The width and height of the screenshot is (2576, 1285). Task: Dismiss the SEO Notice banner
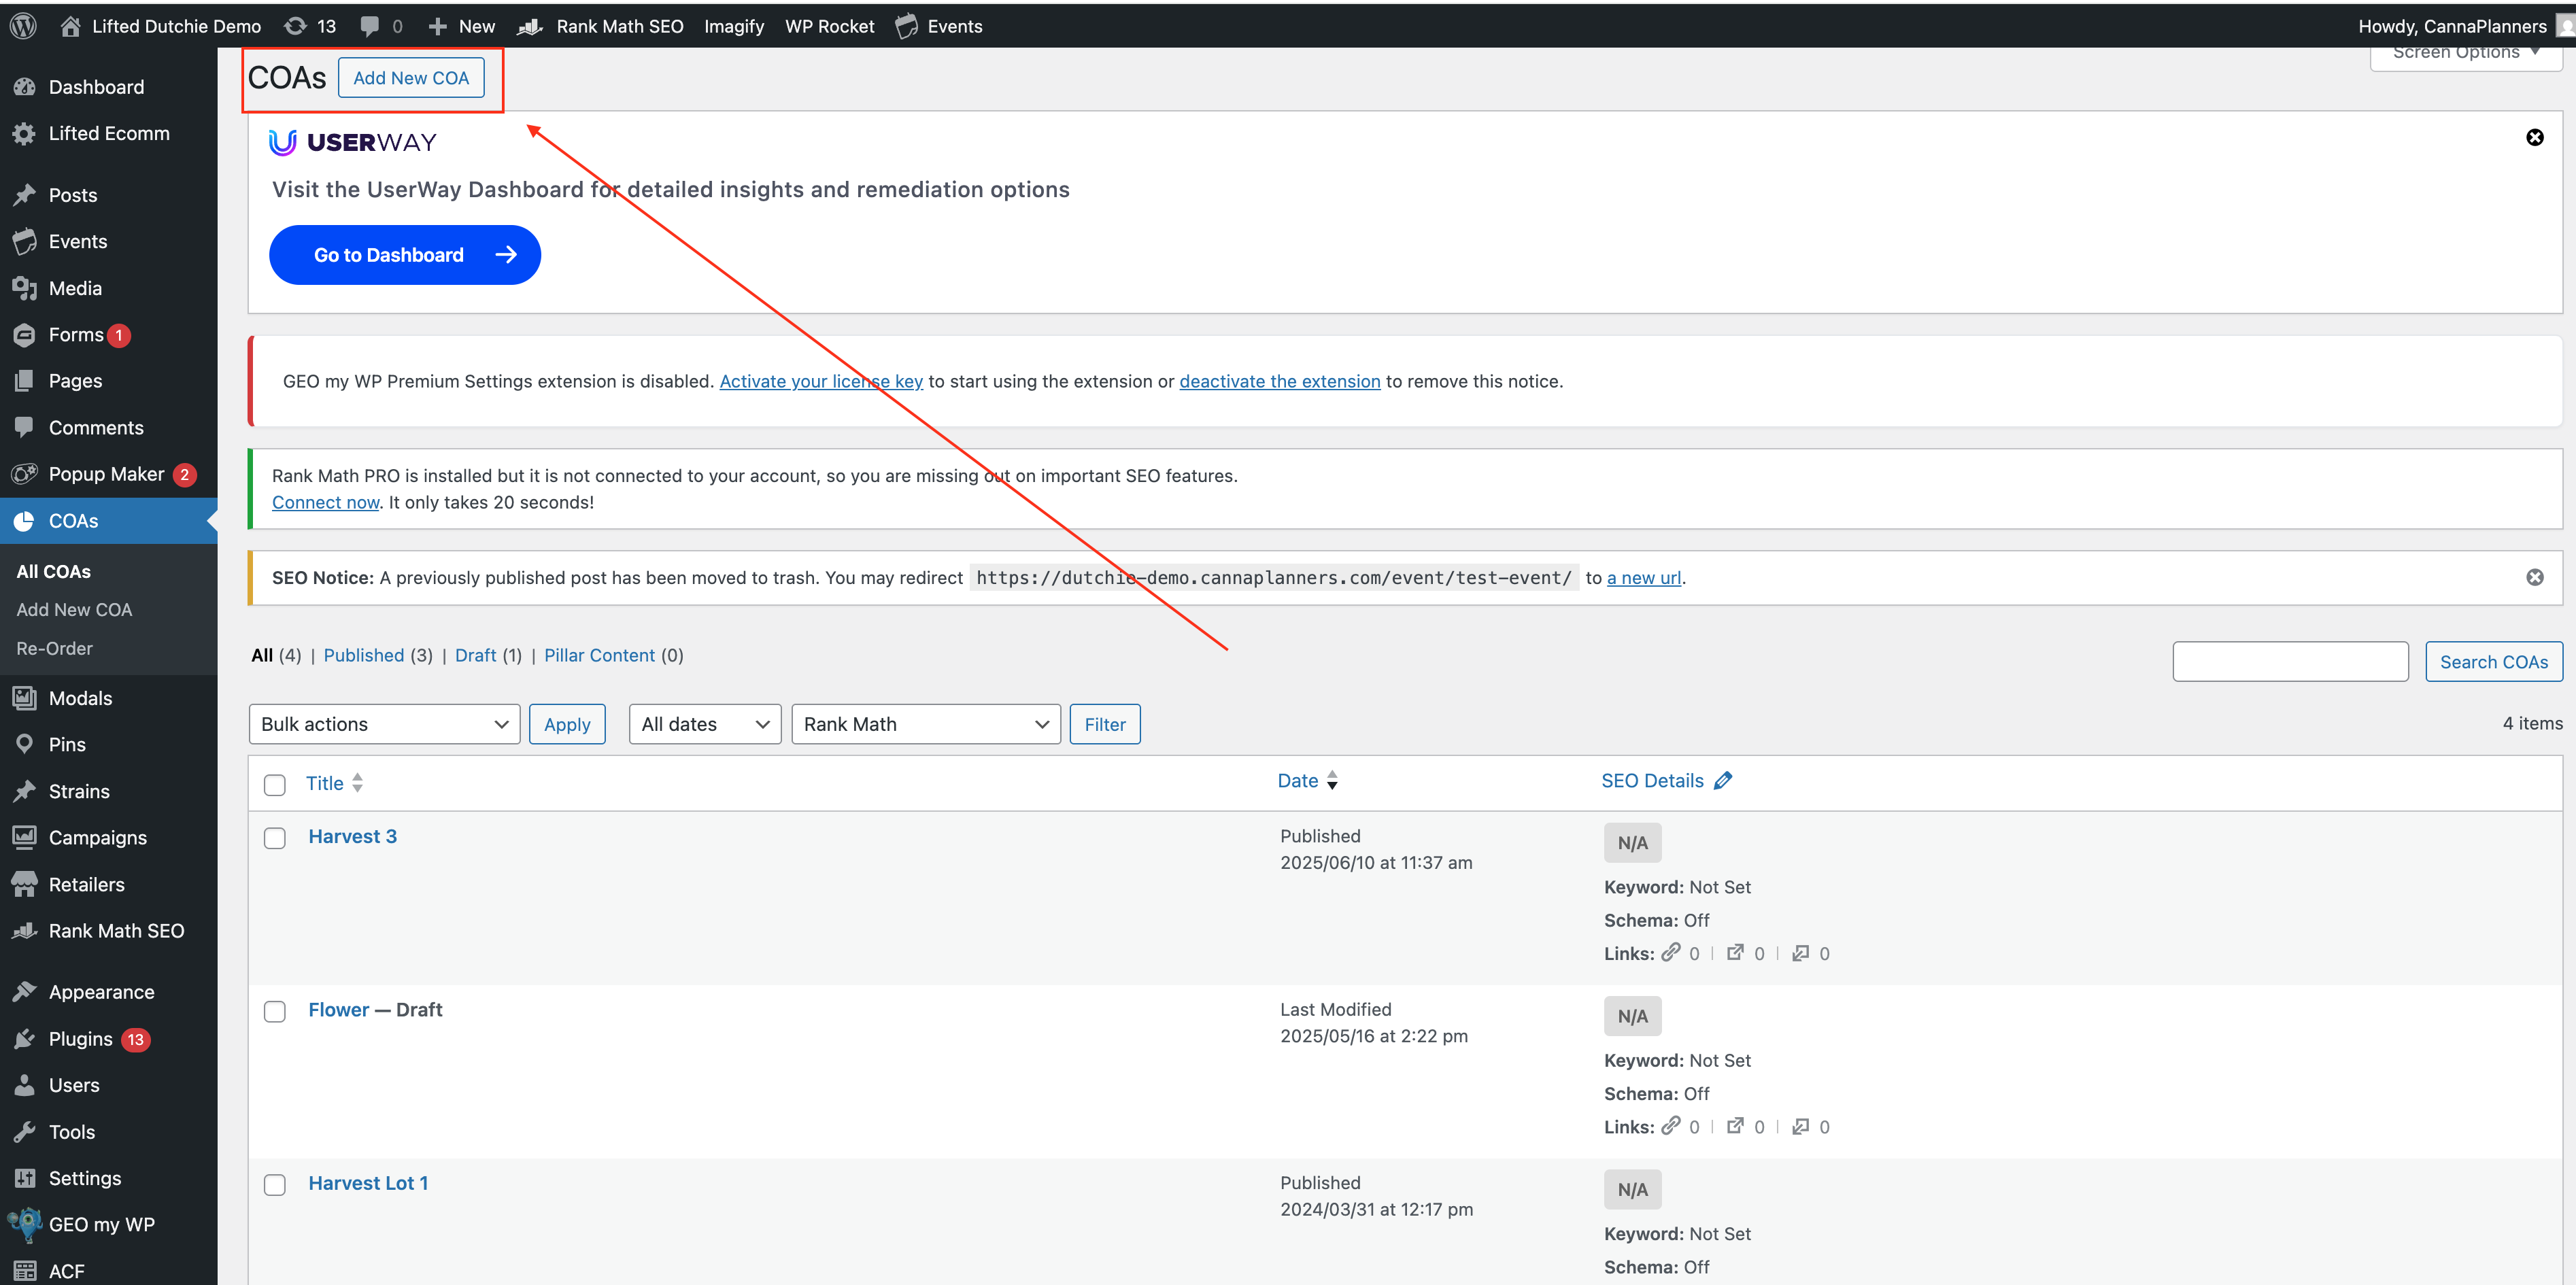click(2534, 577)
